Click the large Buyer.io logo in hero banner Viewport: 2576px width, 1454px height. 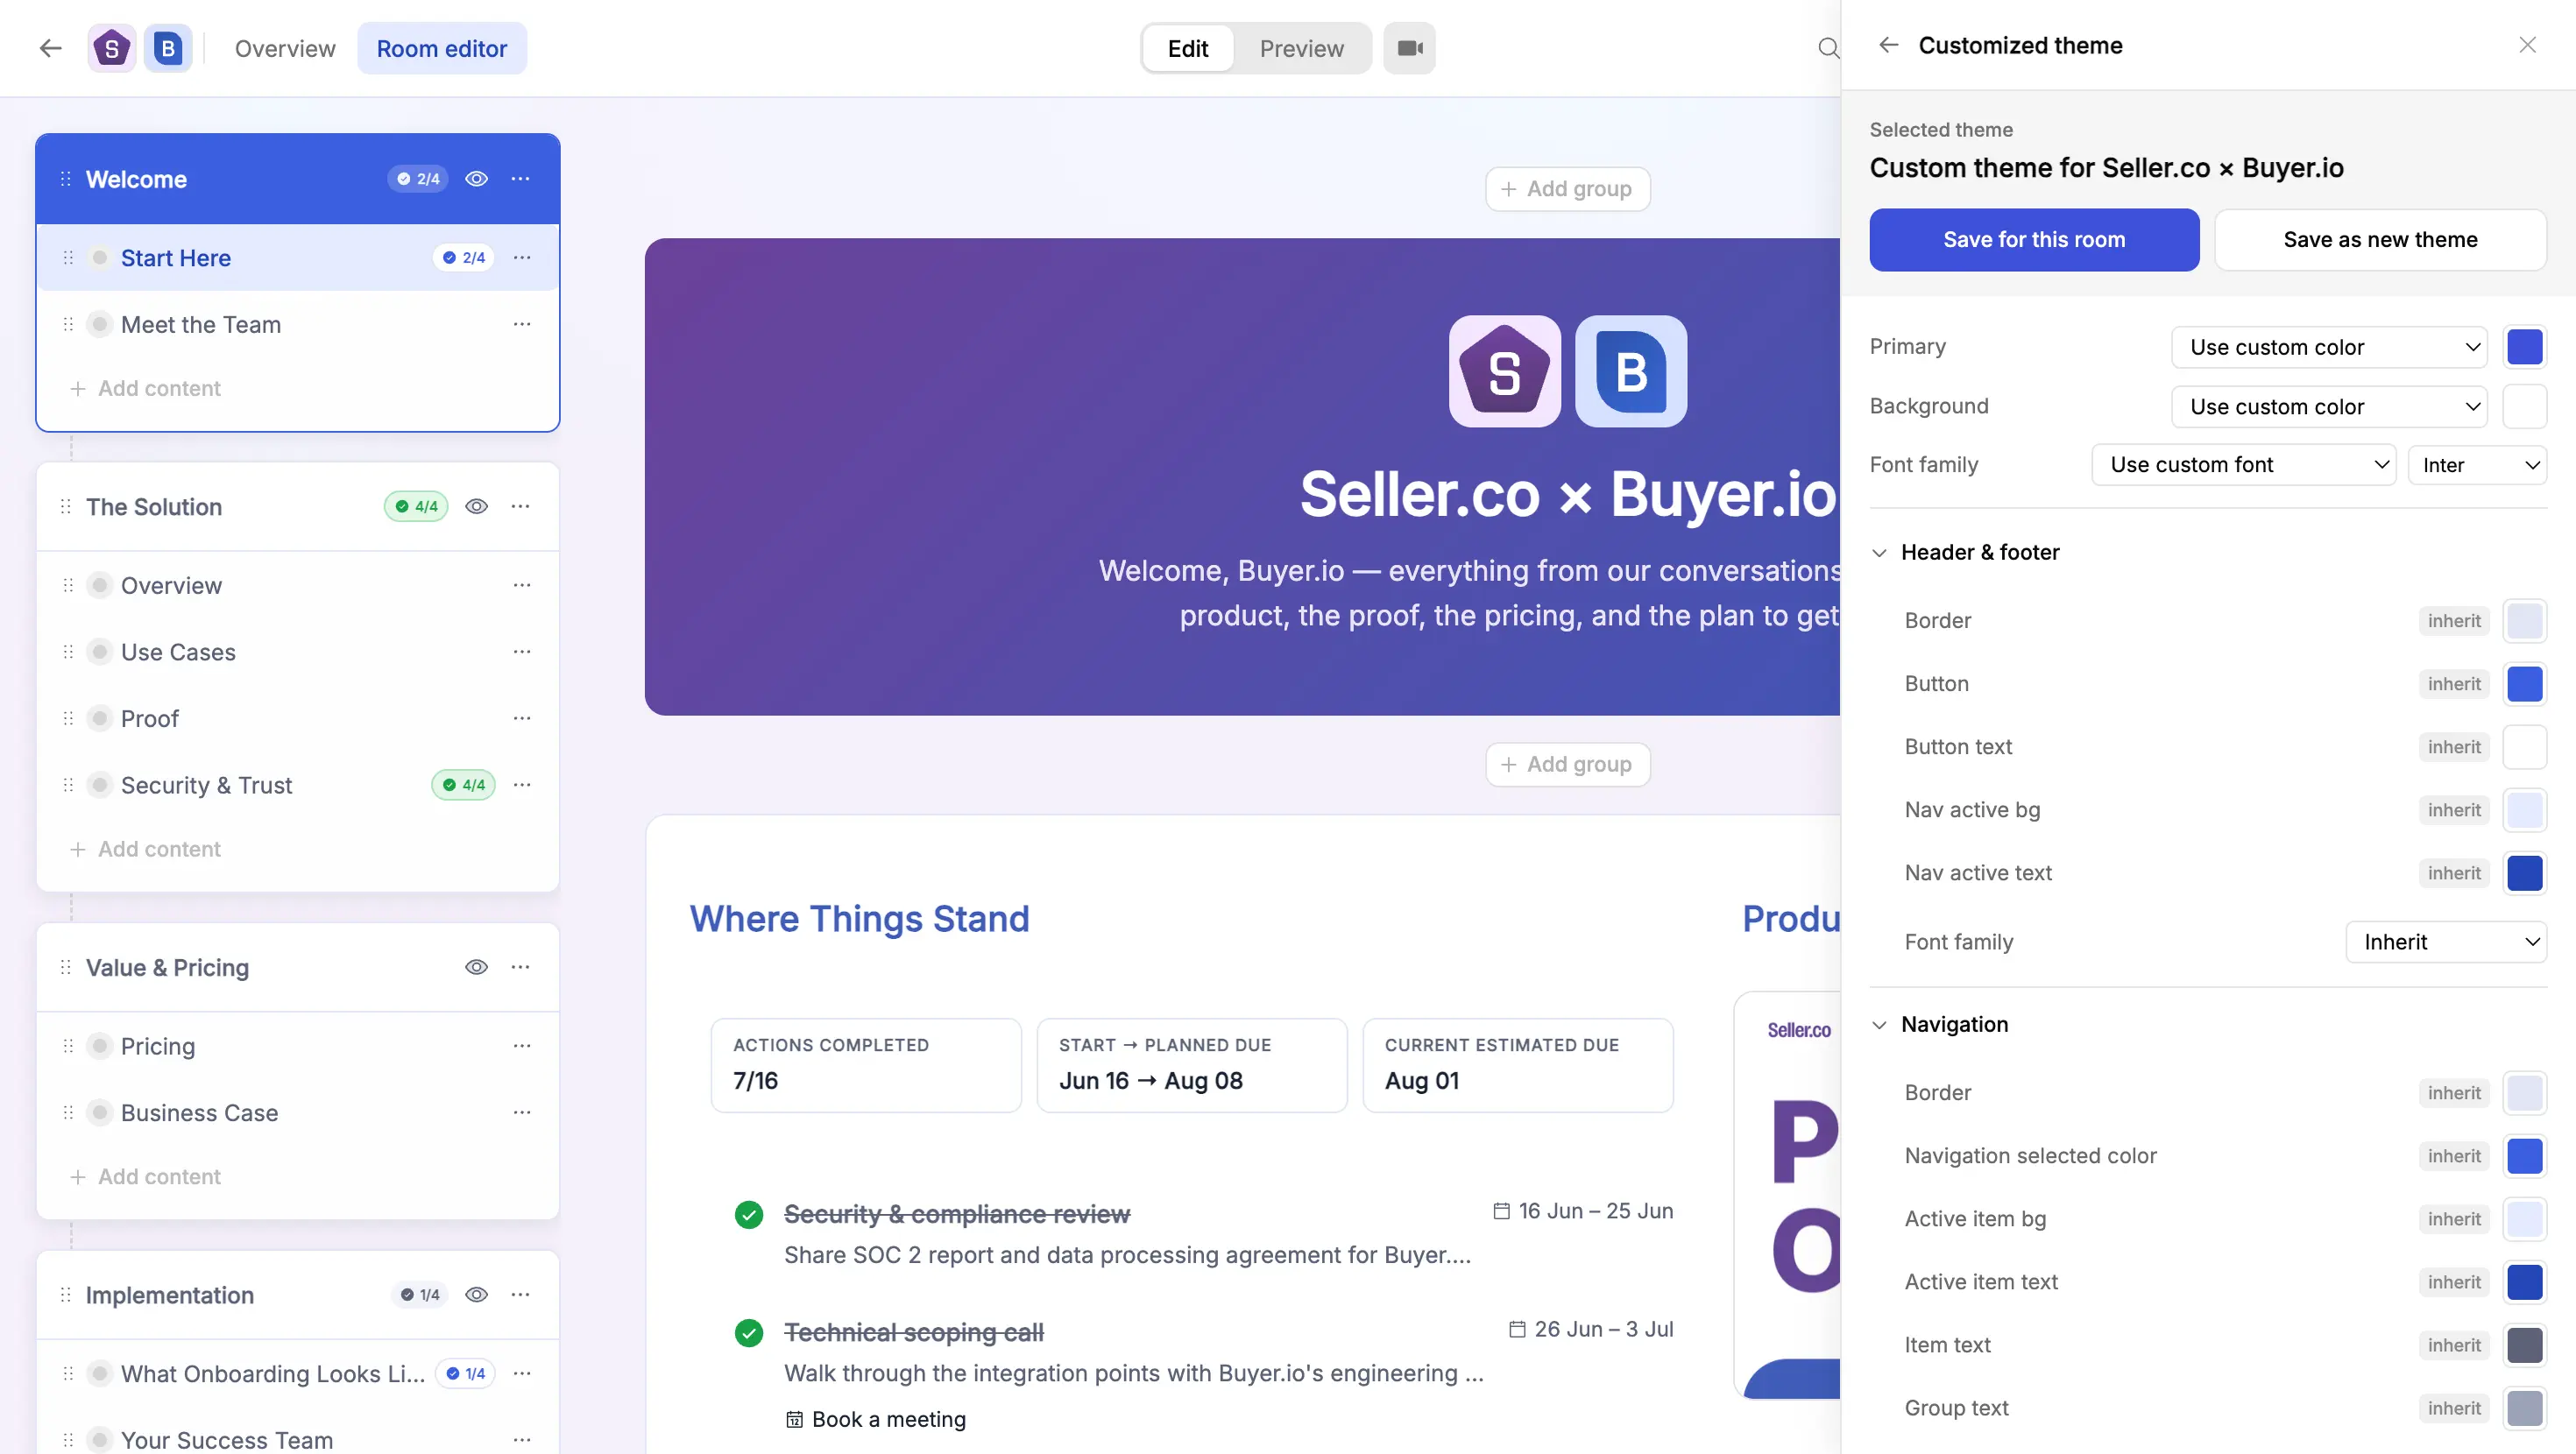[x=1631, y=371]
